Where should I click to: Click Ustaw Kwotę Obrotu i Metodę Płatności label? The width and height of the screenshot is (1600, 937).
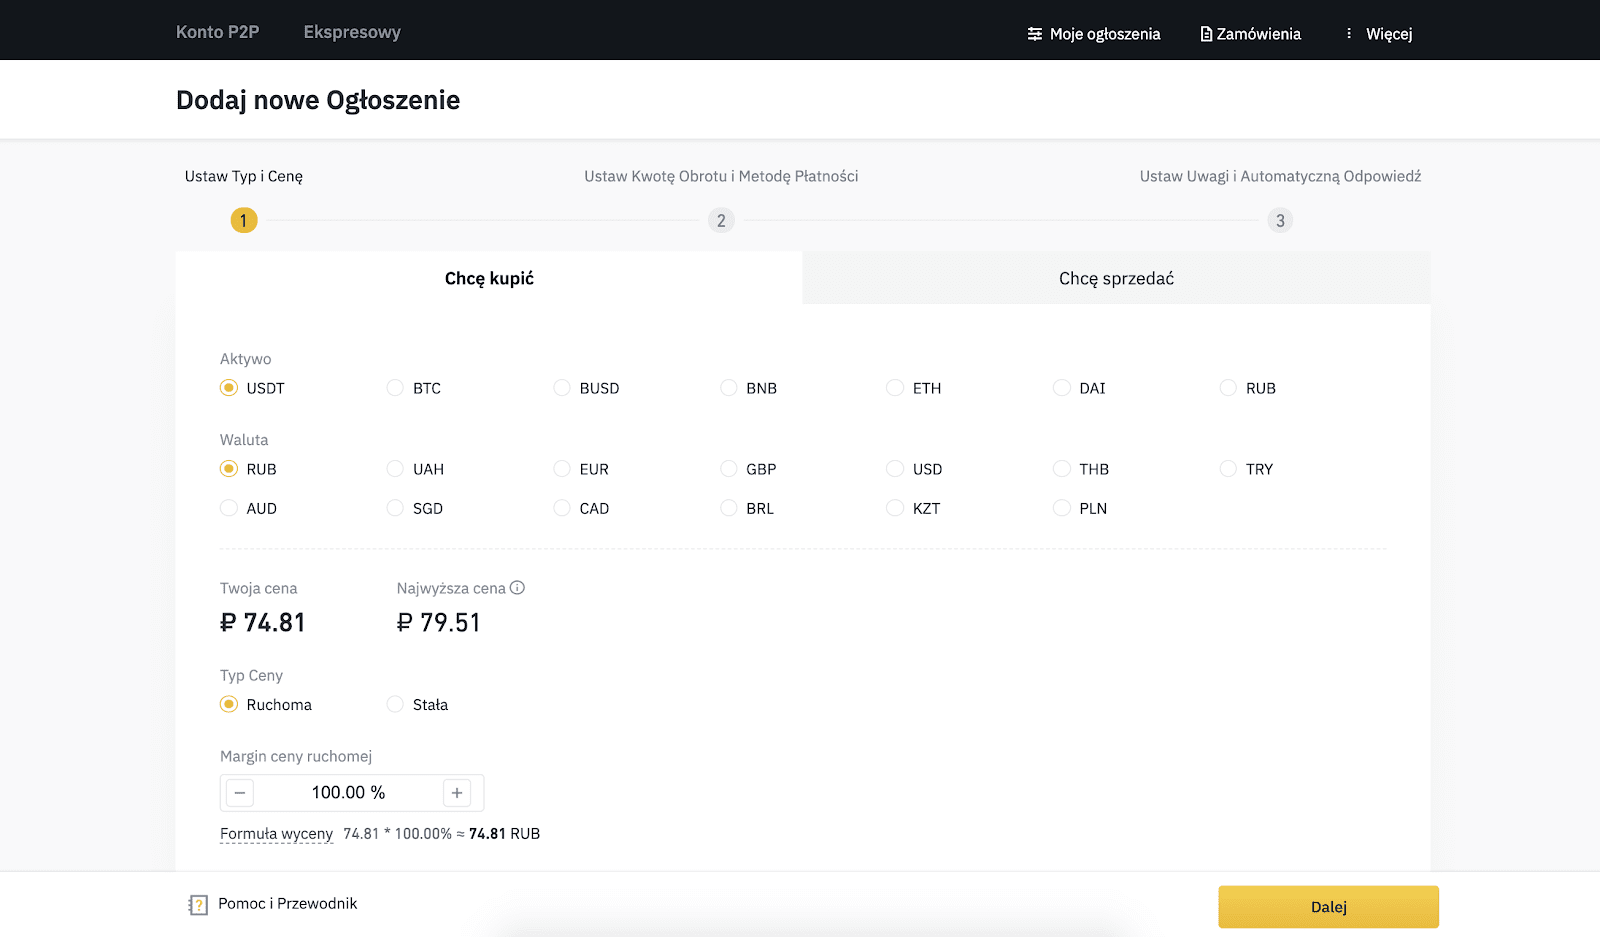[x=721, y=176]
